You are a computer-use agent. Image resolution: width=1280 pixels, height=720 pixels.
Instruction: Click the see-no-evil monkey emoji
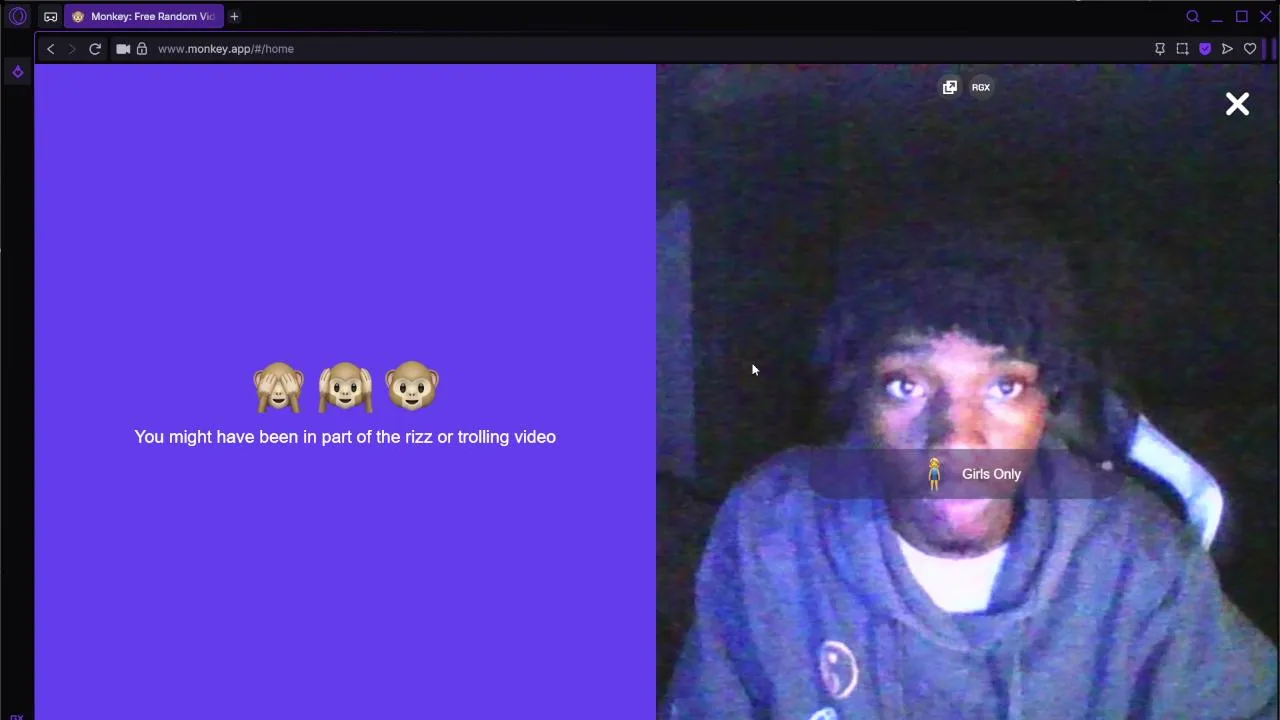tap(279, 387)
